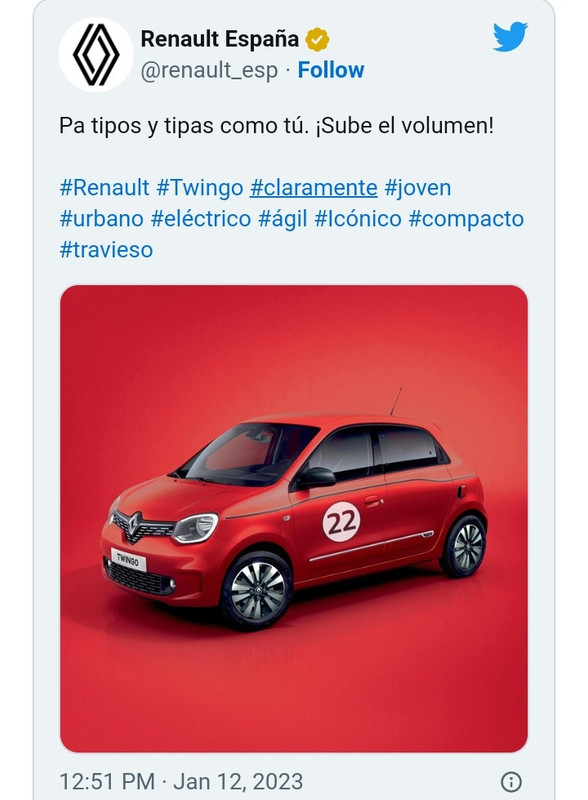Screen dimensions: 588x800
Task: Open the #joven hashtag
Action: tap(418, 188)
